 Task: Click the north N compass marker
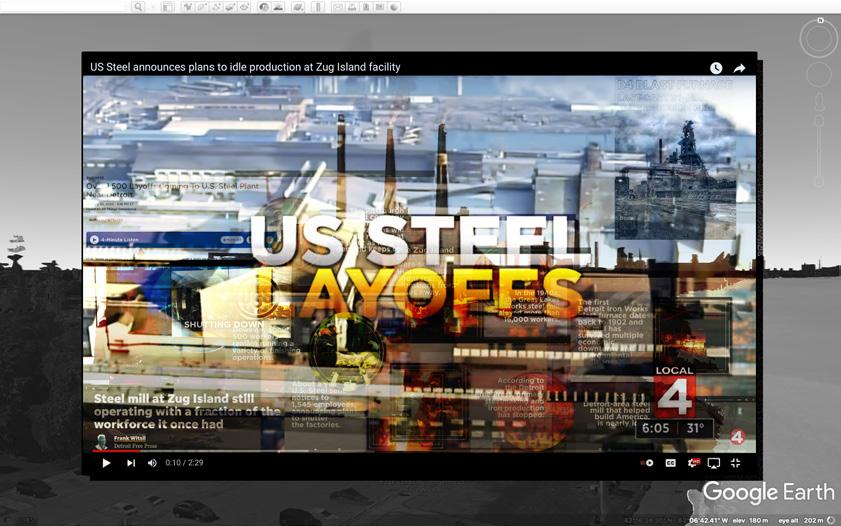(820, 20)
